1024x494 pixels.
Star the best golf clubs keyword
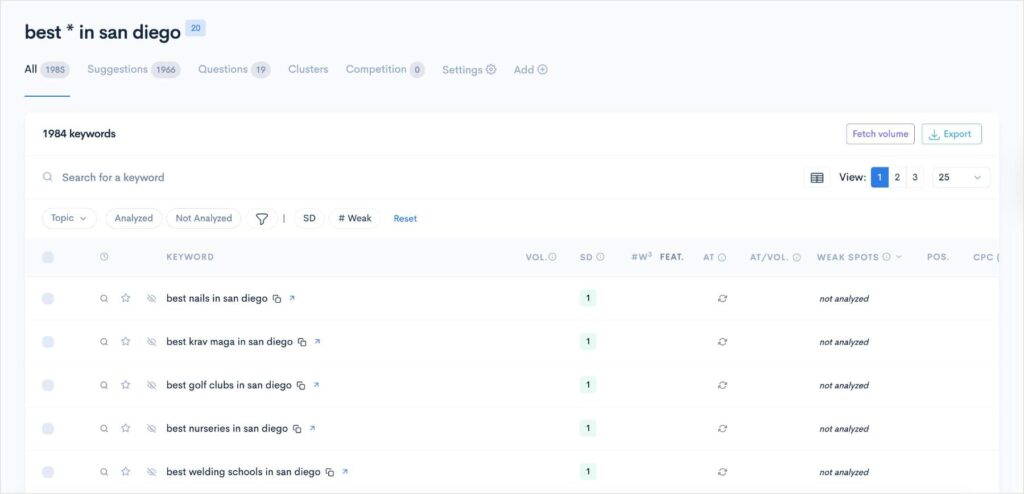[x=125, y=386]
